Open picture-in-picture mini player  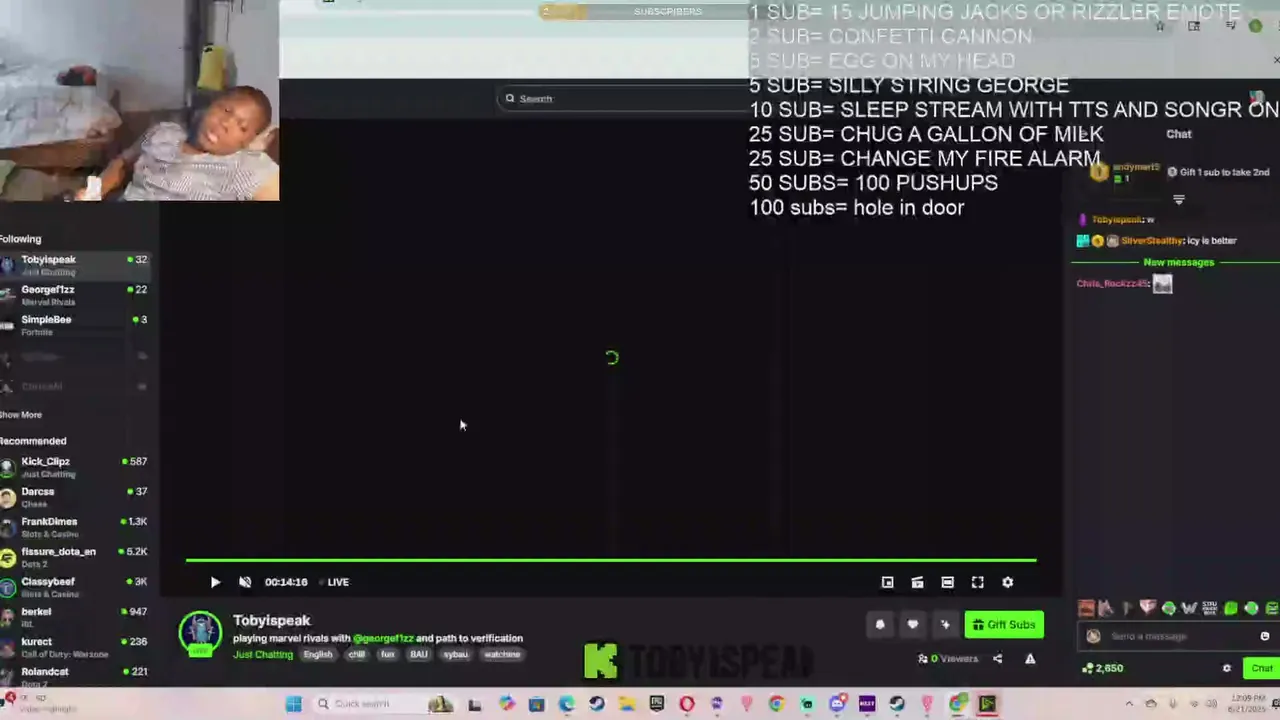[x=887, y=582]
